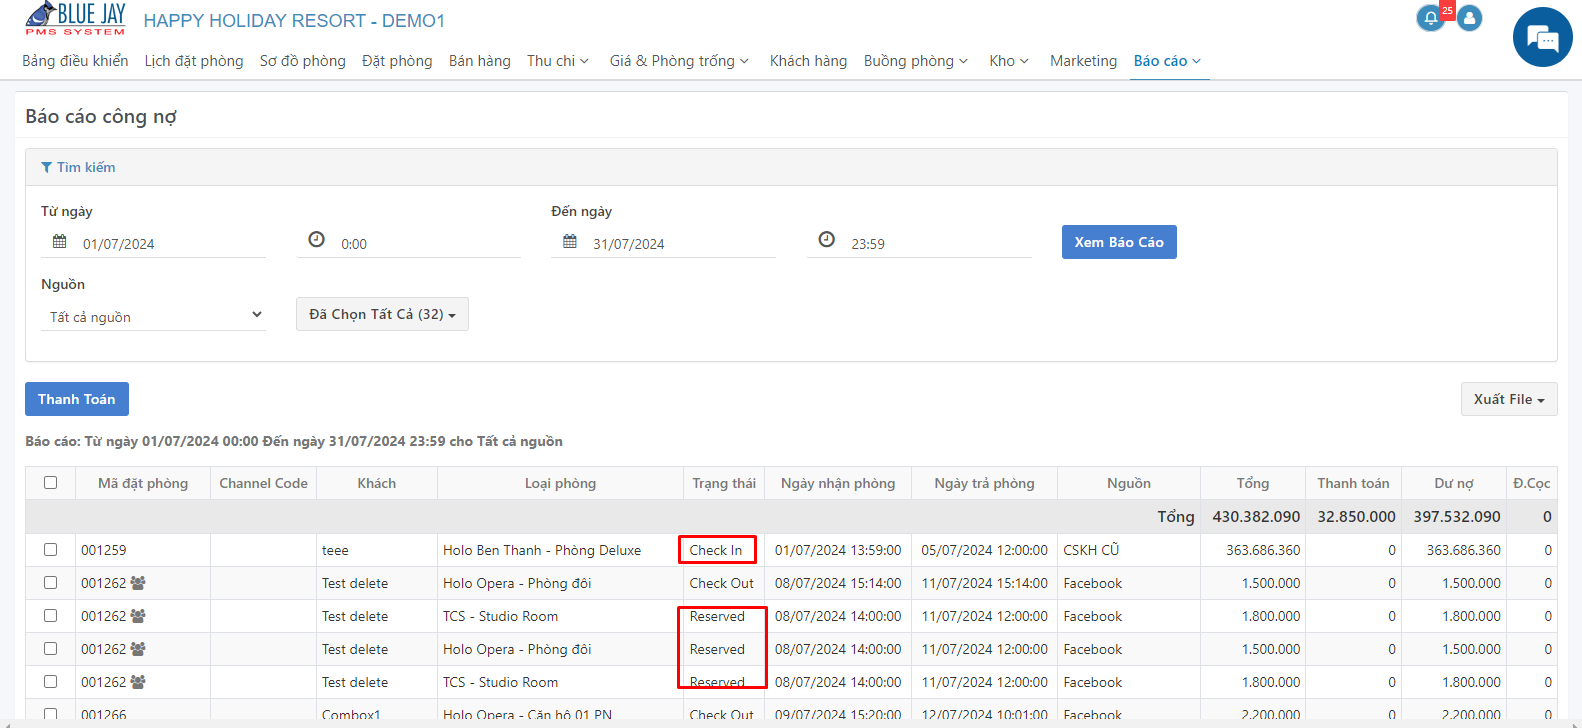Click calendar icon for Đến ngày
1582x728 pixels.
pyautogui.click(x=570, y=242)
